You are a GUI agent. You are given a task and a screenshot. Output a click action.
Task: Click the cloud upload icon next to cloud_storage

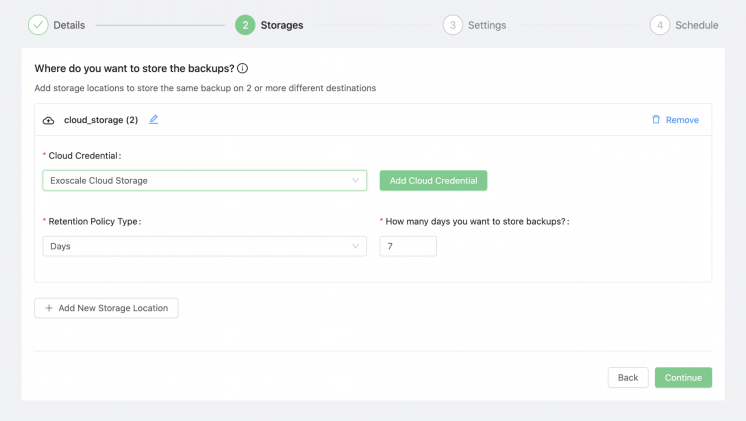(49, 120)
